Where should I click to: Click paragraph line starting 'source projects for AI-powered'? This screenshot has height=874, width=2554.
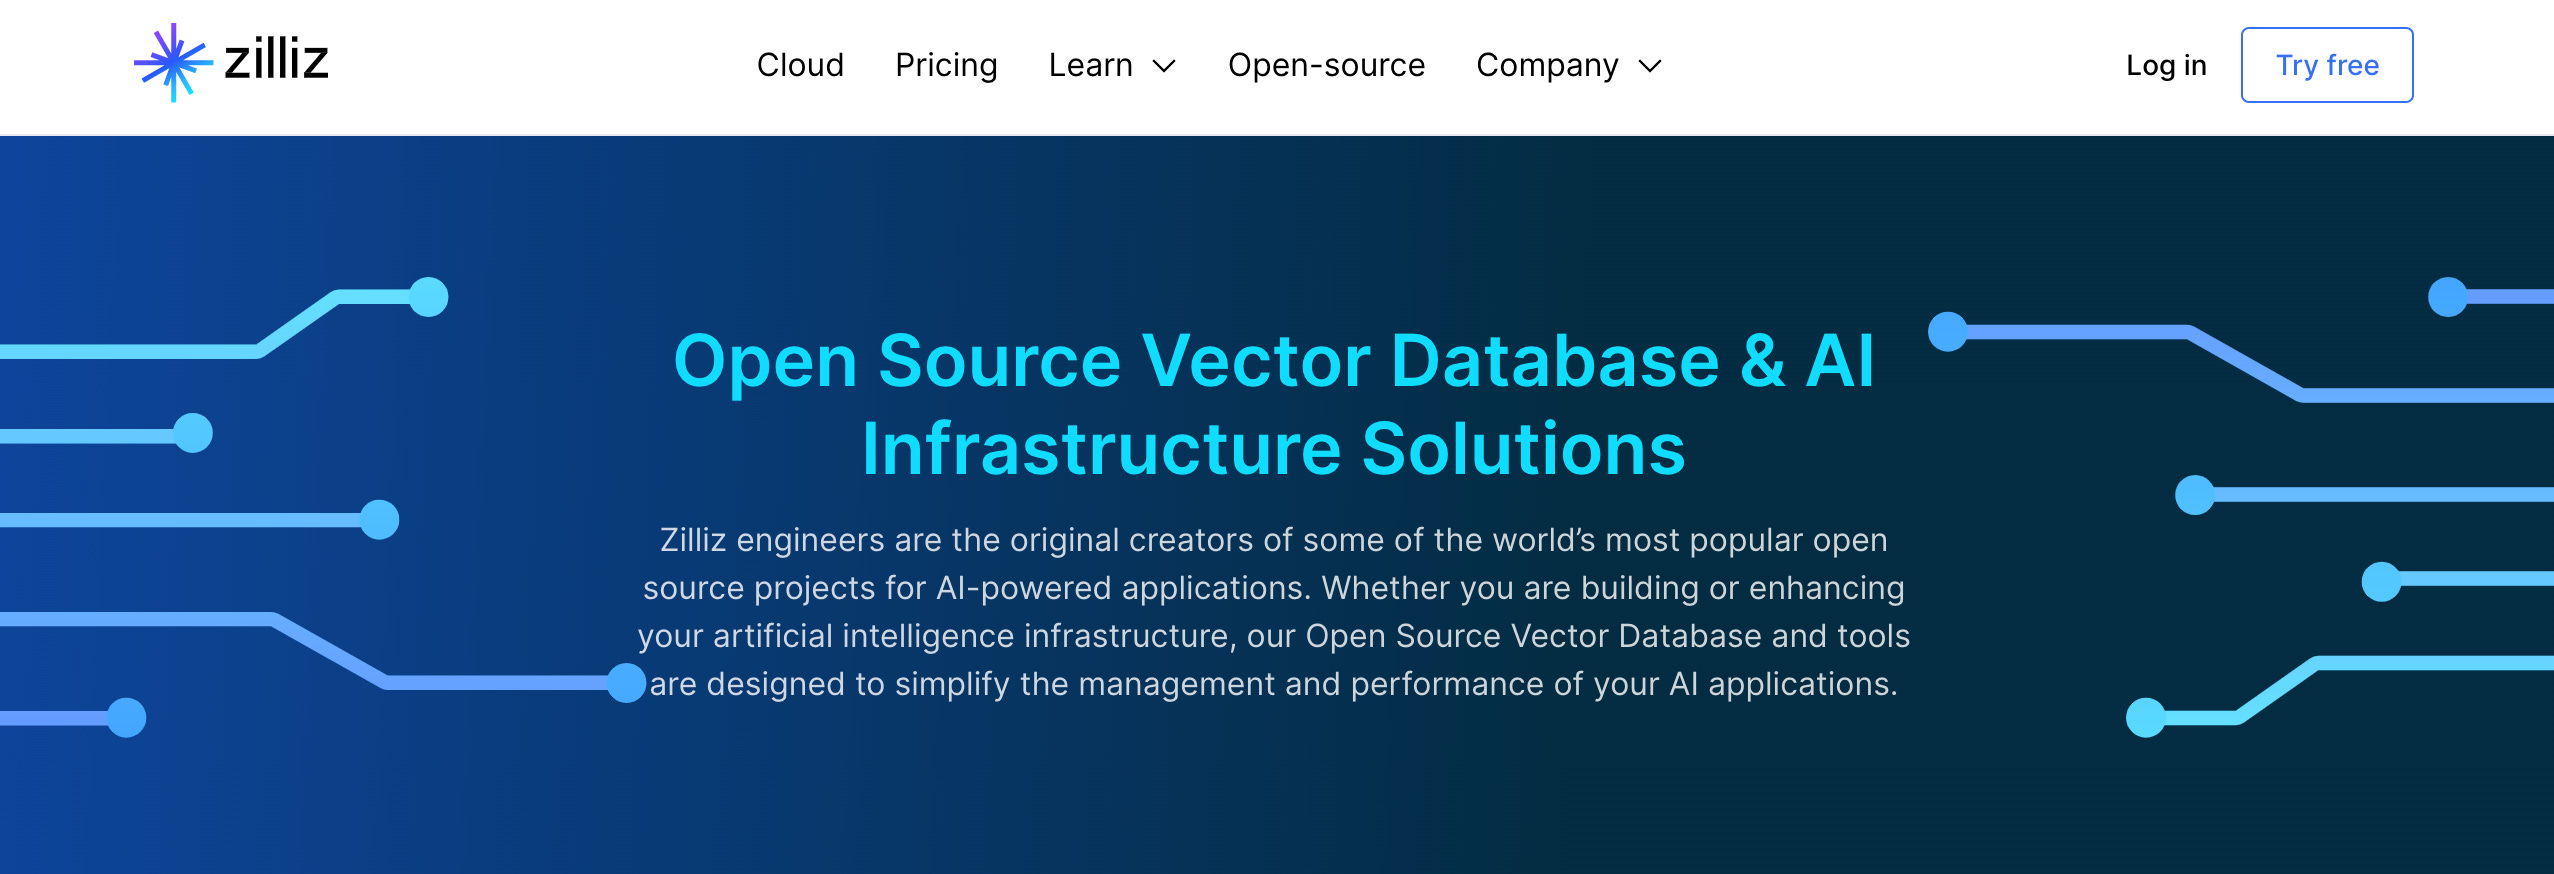click(1274, 588)
